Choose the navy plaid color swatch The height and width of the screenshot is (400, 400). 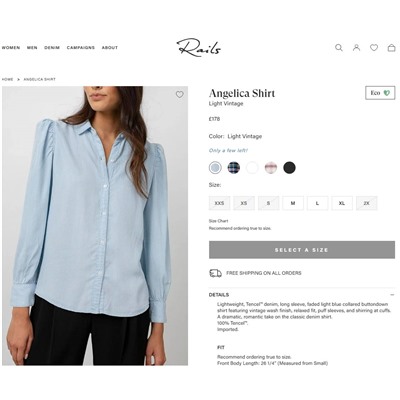[234, 168]
